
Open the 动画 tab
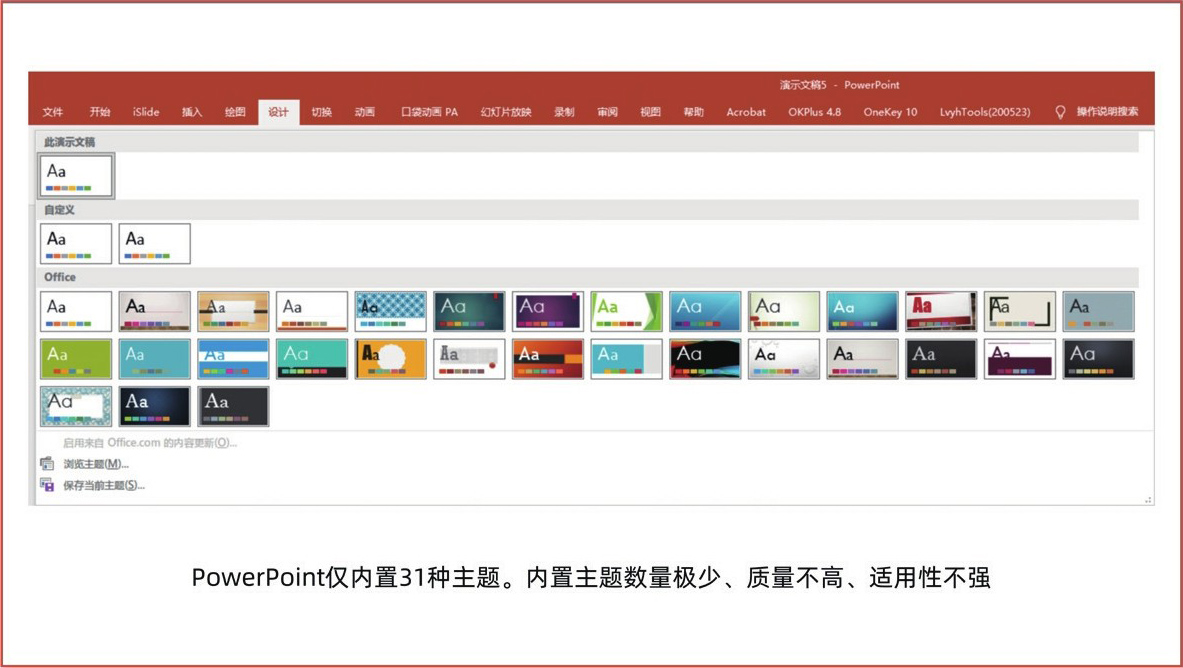pos(364,112)
